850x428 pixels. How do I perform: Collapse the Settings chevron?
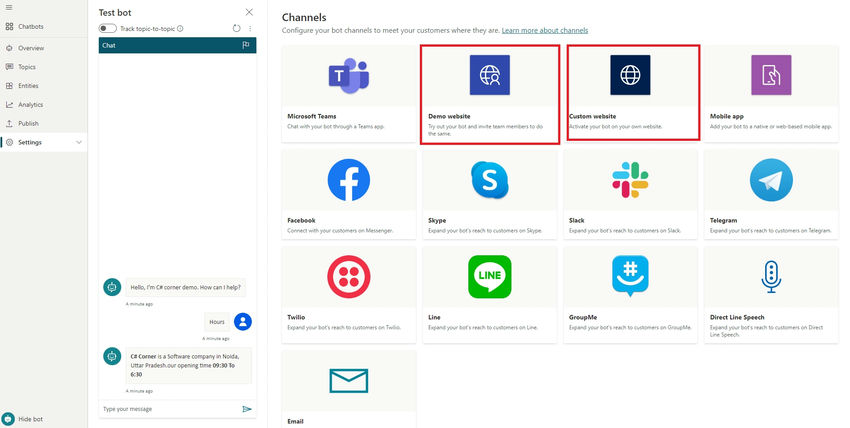click(x=79, y=142)
